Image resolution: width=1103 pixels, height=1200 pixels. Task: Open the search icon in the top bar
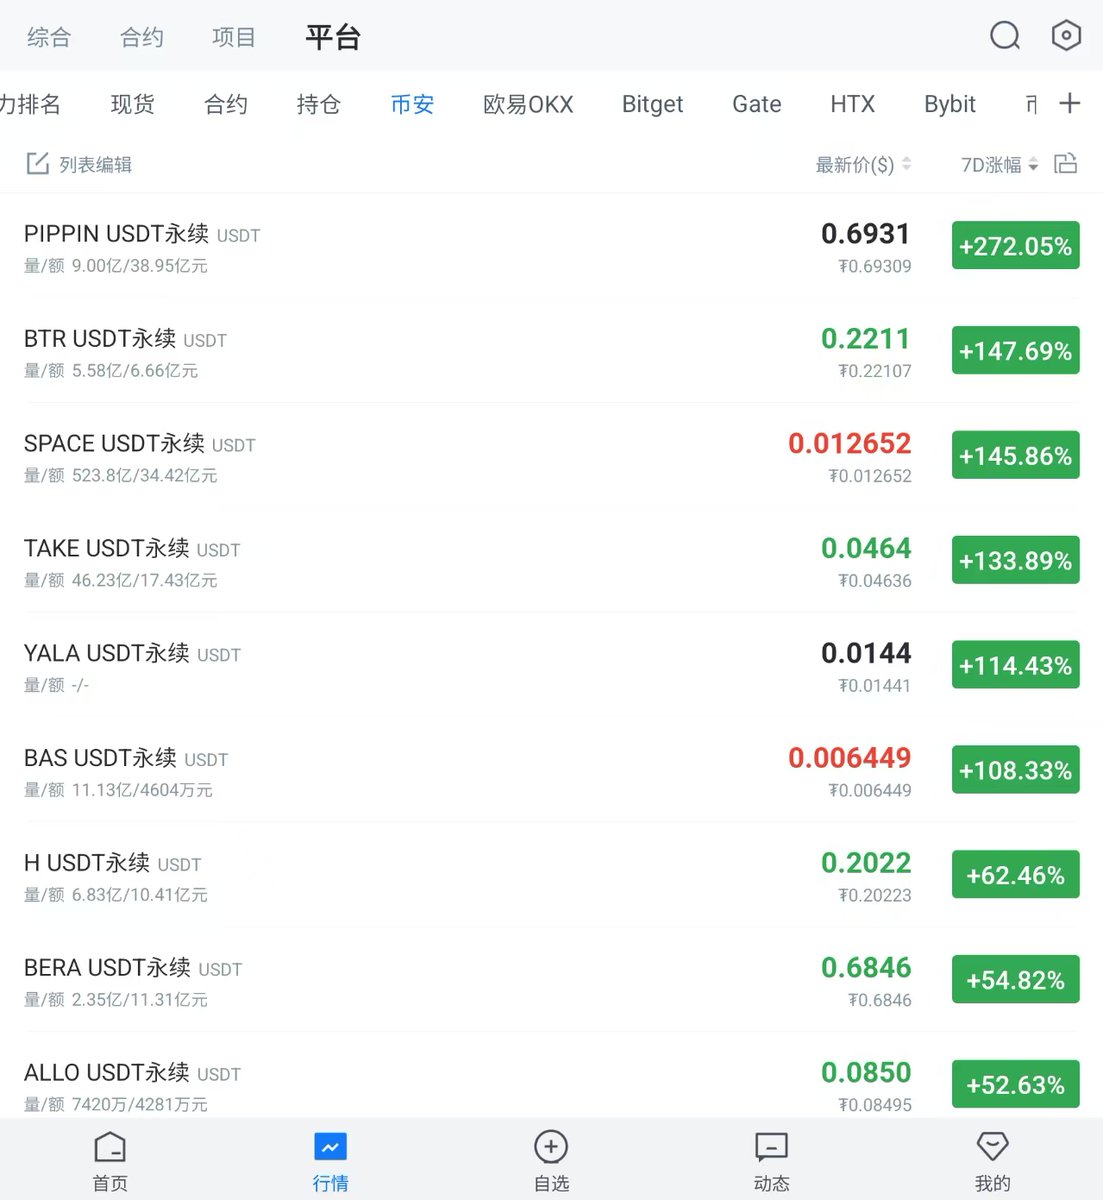pyautogui.click(x=1004, y=35)
